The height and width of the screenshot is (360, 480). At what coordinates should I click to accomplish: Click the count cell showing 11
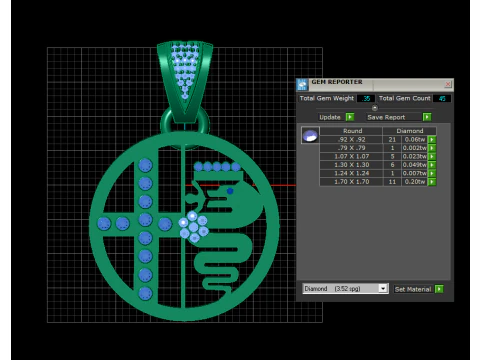(x=392, y=182)
